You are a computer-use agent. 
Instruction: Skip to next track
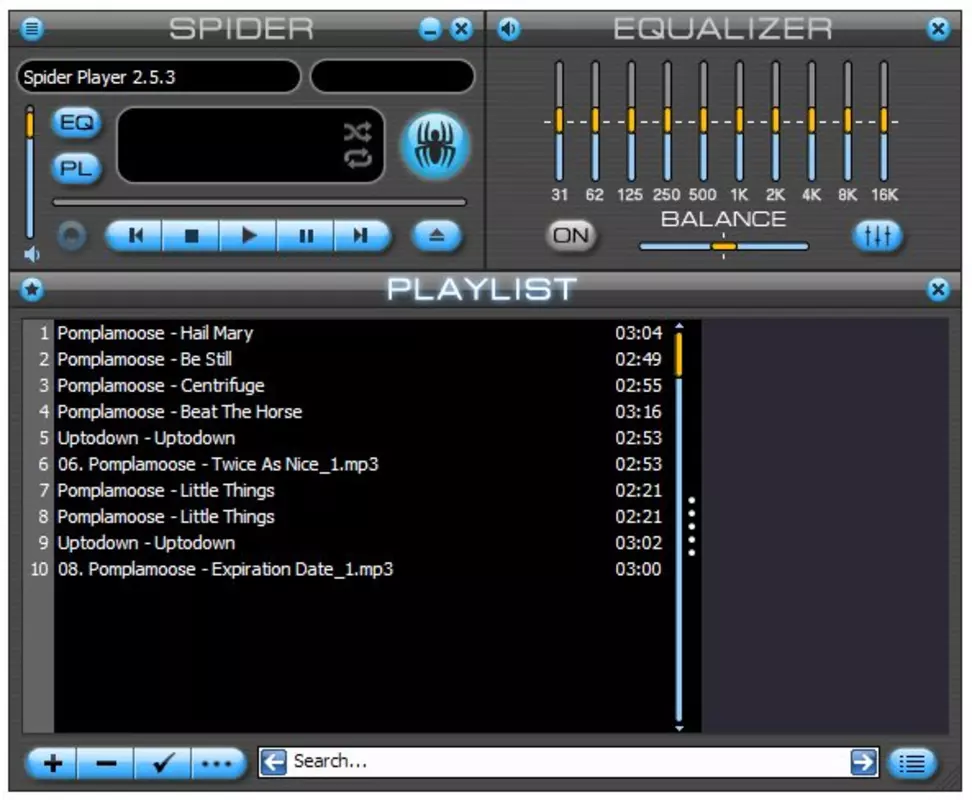[x=362, y=235]
